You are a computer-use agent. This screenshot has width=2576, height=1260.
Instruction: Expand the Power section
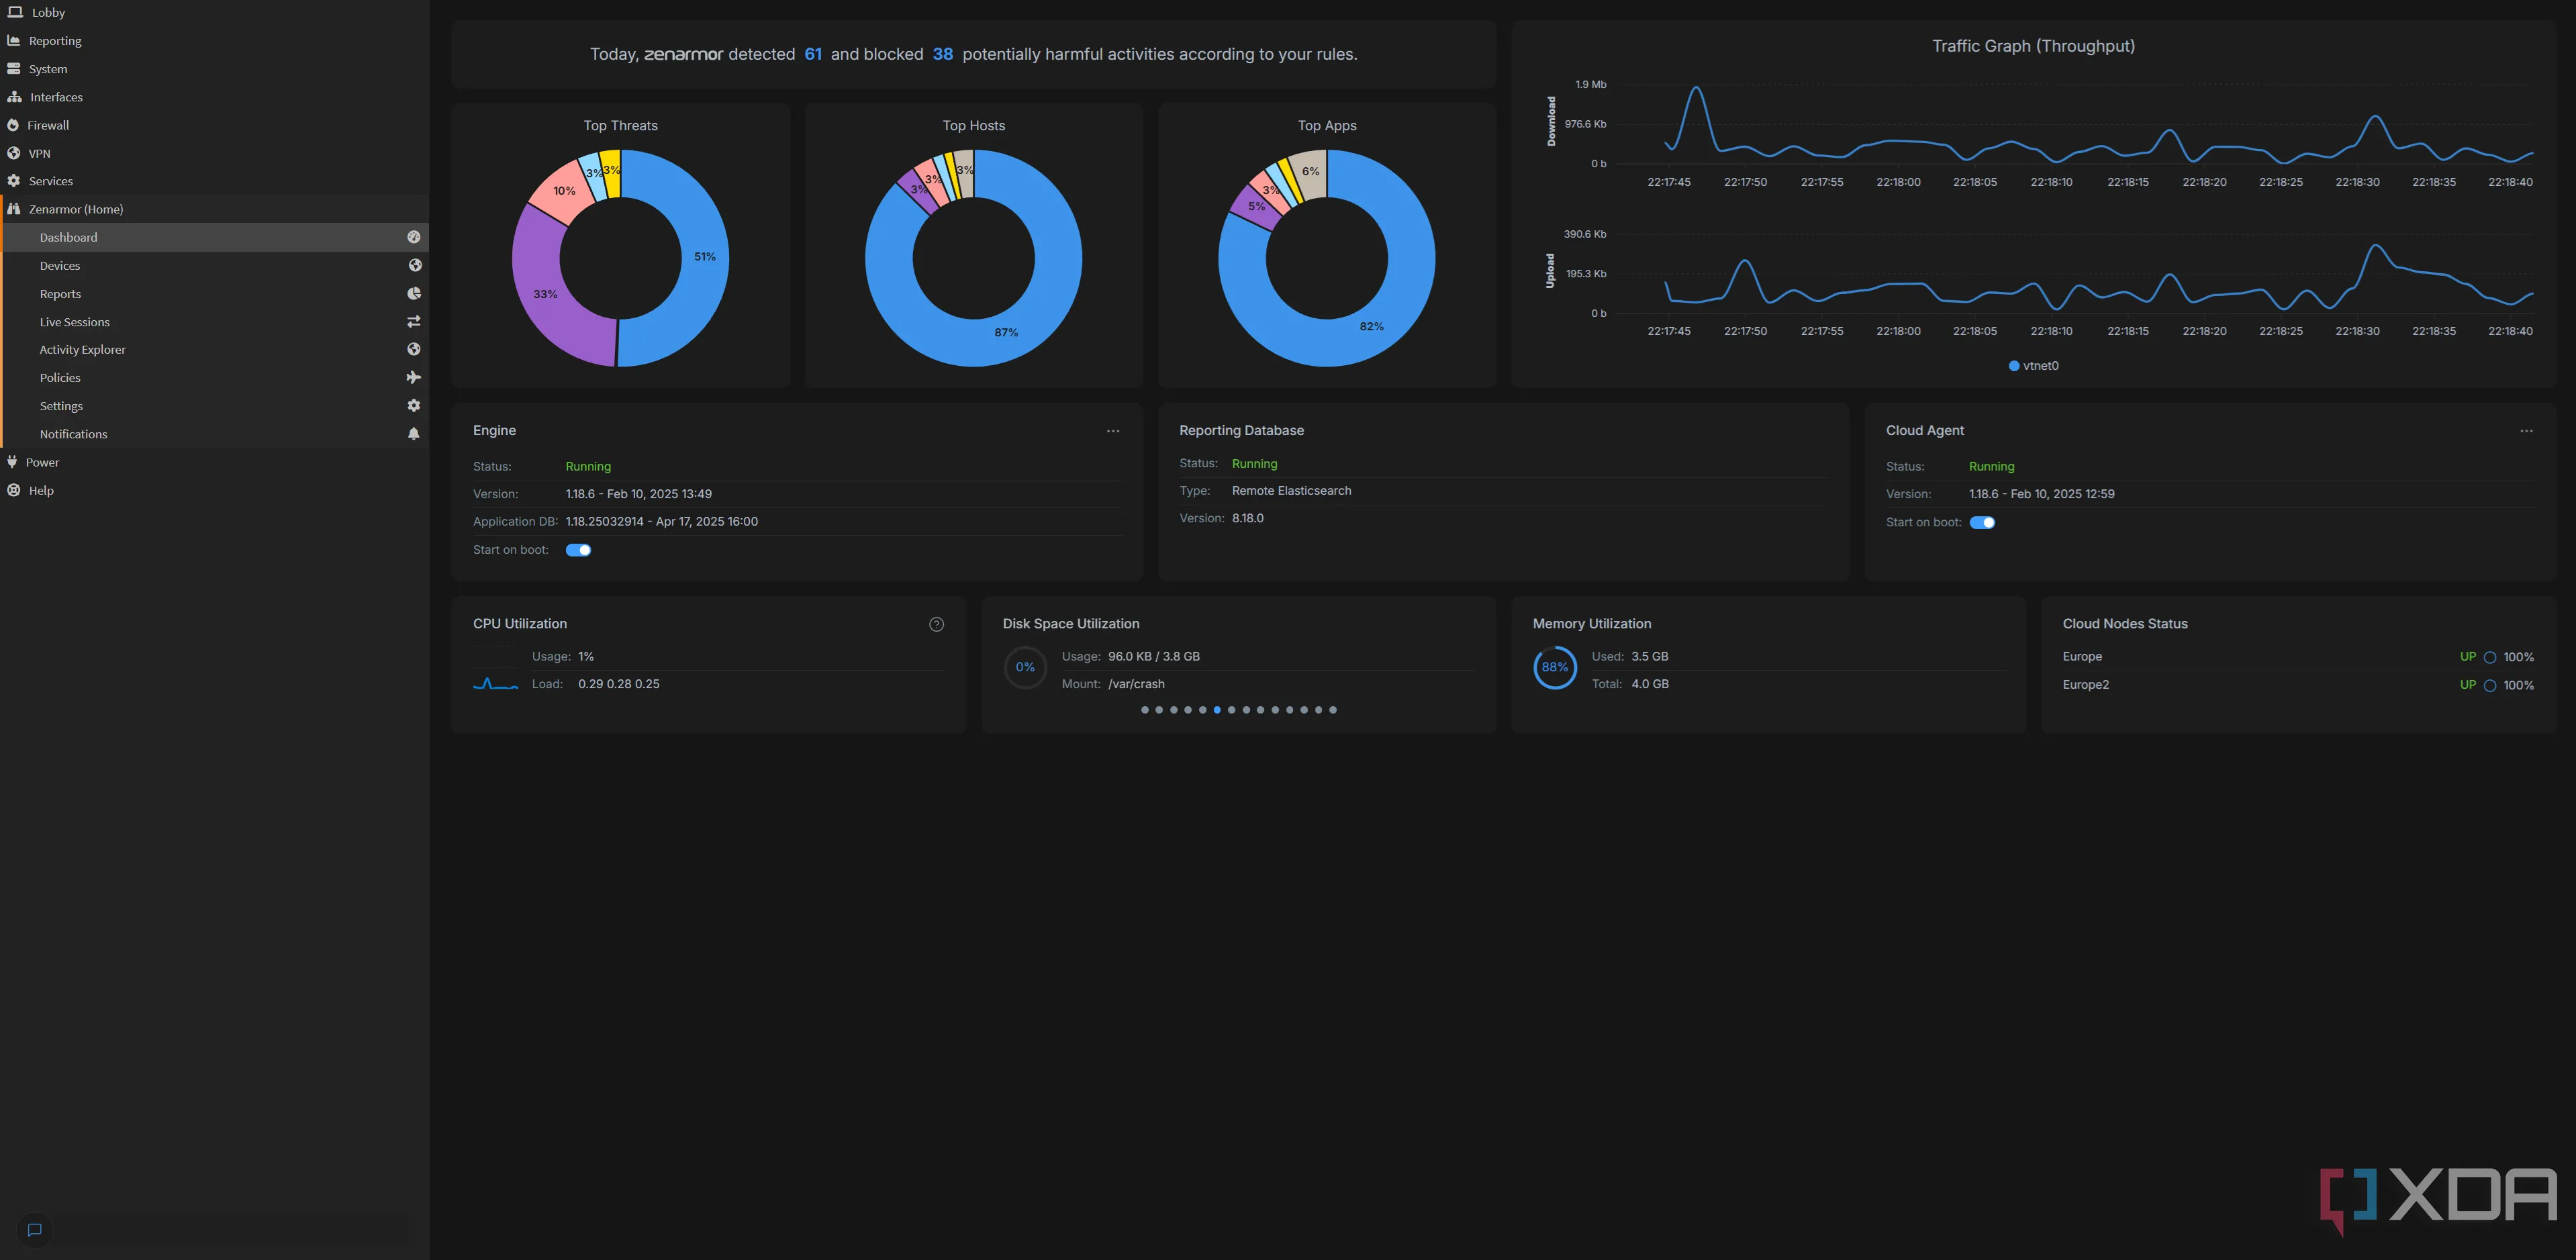coord(214,462)
